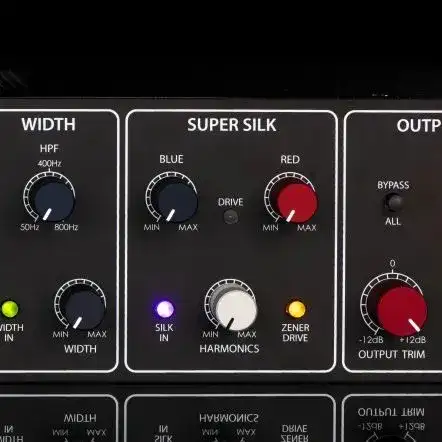Toggle the yellow ZENER DRIVE button

point(296,309)
